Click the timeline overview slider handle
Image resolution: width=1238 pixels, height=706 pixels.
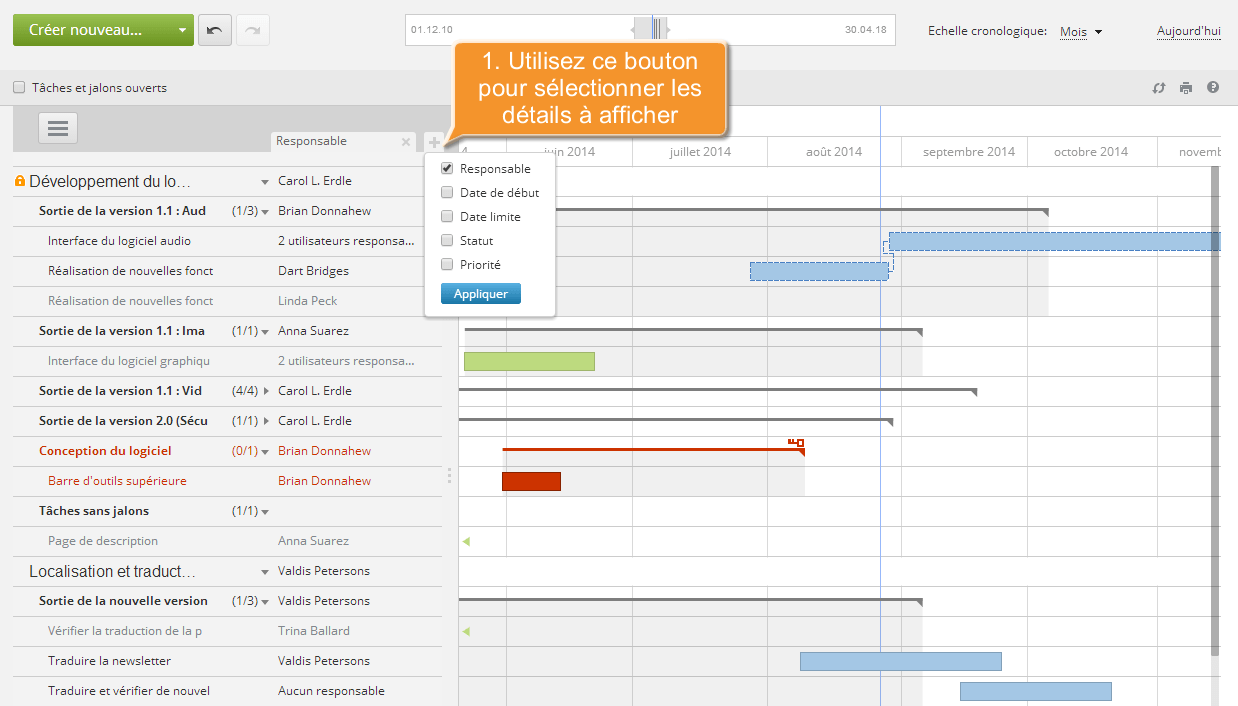click(652, 29)
